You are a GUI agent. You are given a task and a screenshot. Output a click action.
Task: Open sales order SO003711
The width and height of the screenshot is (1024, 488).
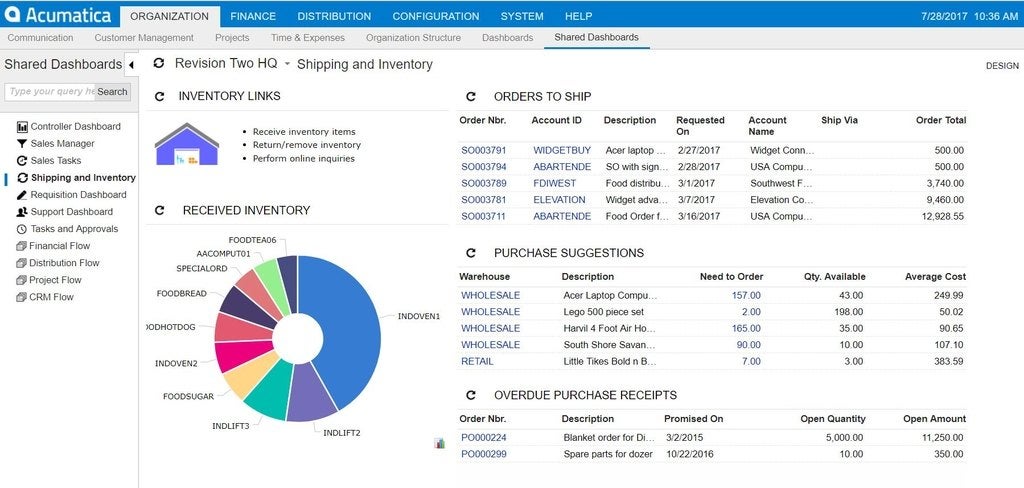[483, 216]
